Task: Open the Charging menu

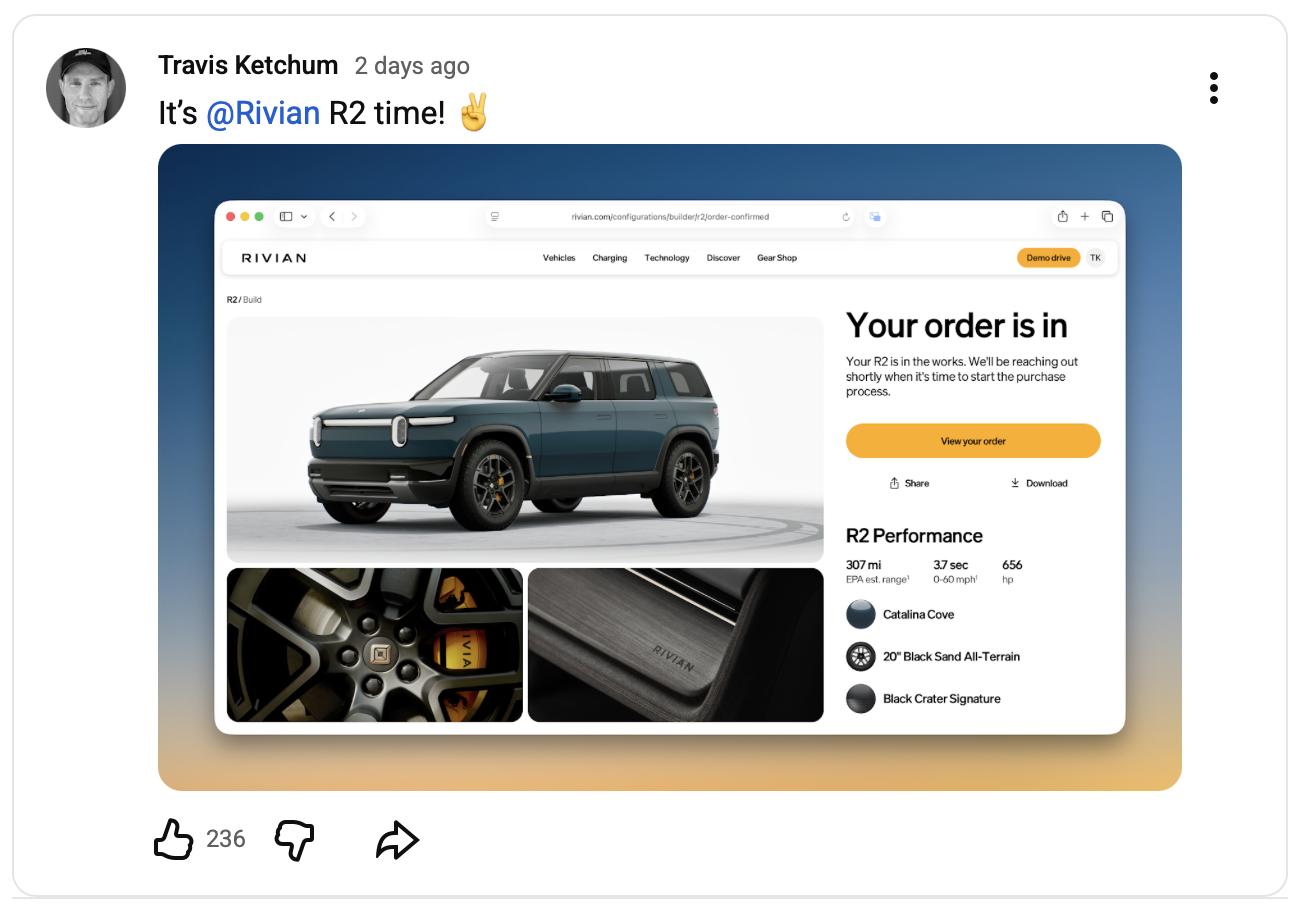Action: point(610,258)
